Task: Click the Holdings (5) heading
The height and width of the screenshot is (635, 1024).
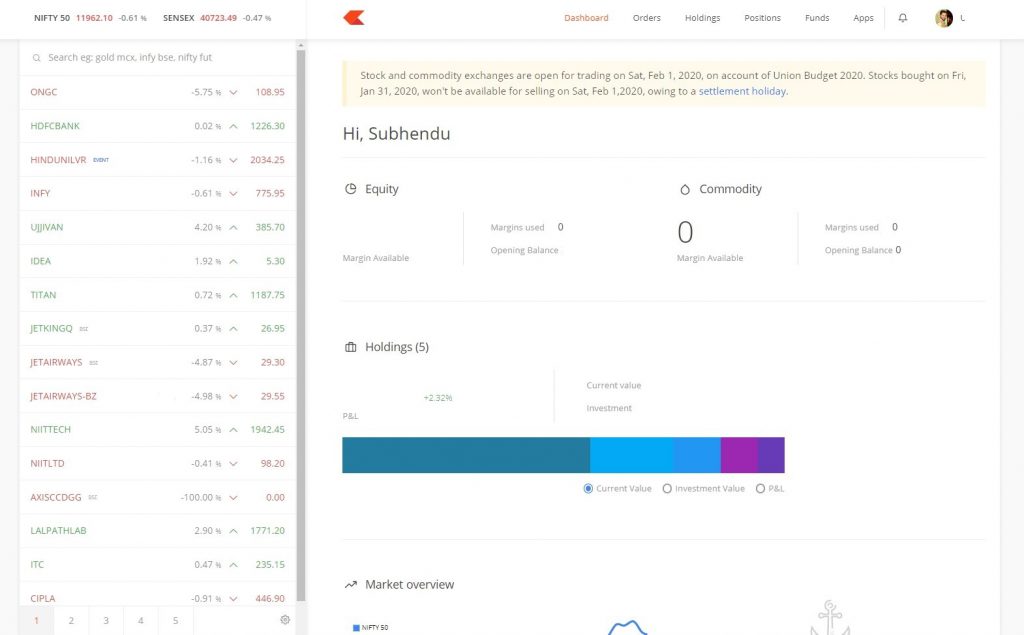Action: tap(397, 347)
